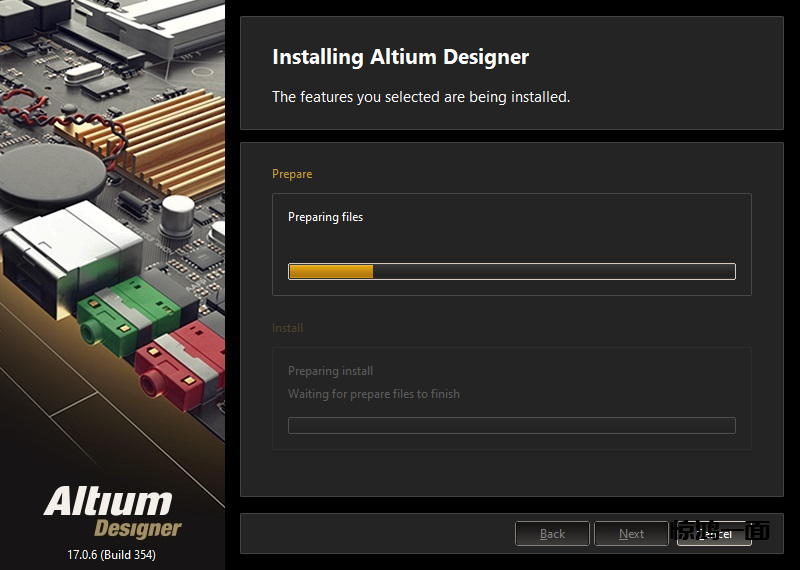Click the Cancel button
This screenshot has width=800, height=570.
click(714, 534)
